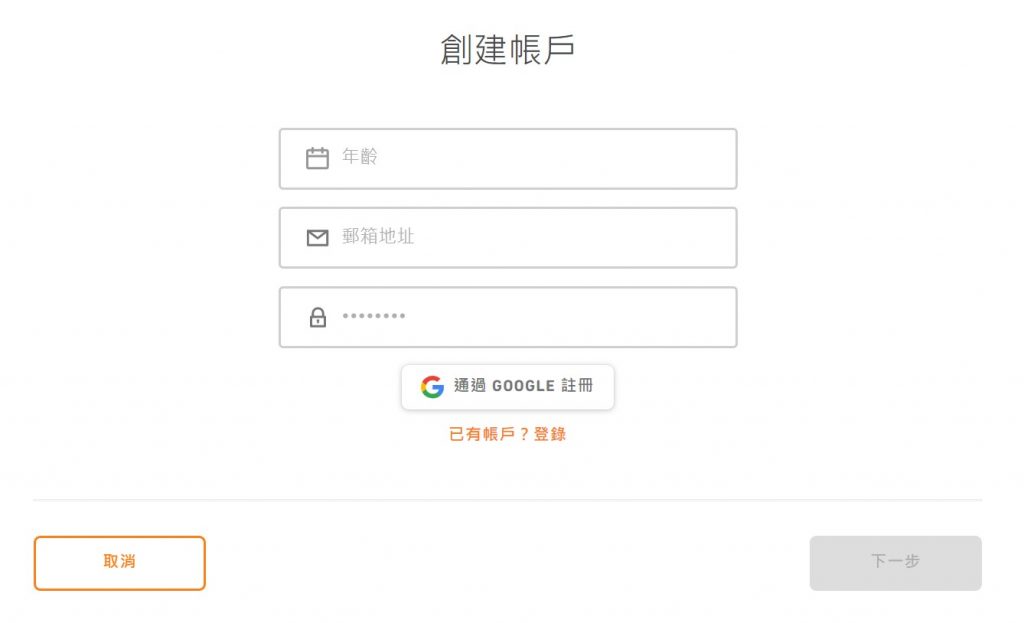The width and height of the screenshot is (1024, 623).
Task: Click the calendar icon in the 年齡 field
Action: pyautogui.click(x=317, y=158)
